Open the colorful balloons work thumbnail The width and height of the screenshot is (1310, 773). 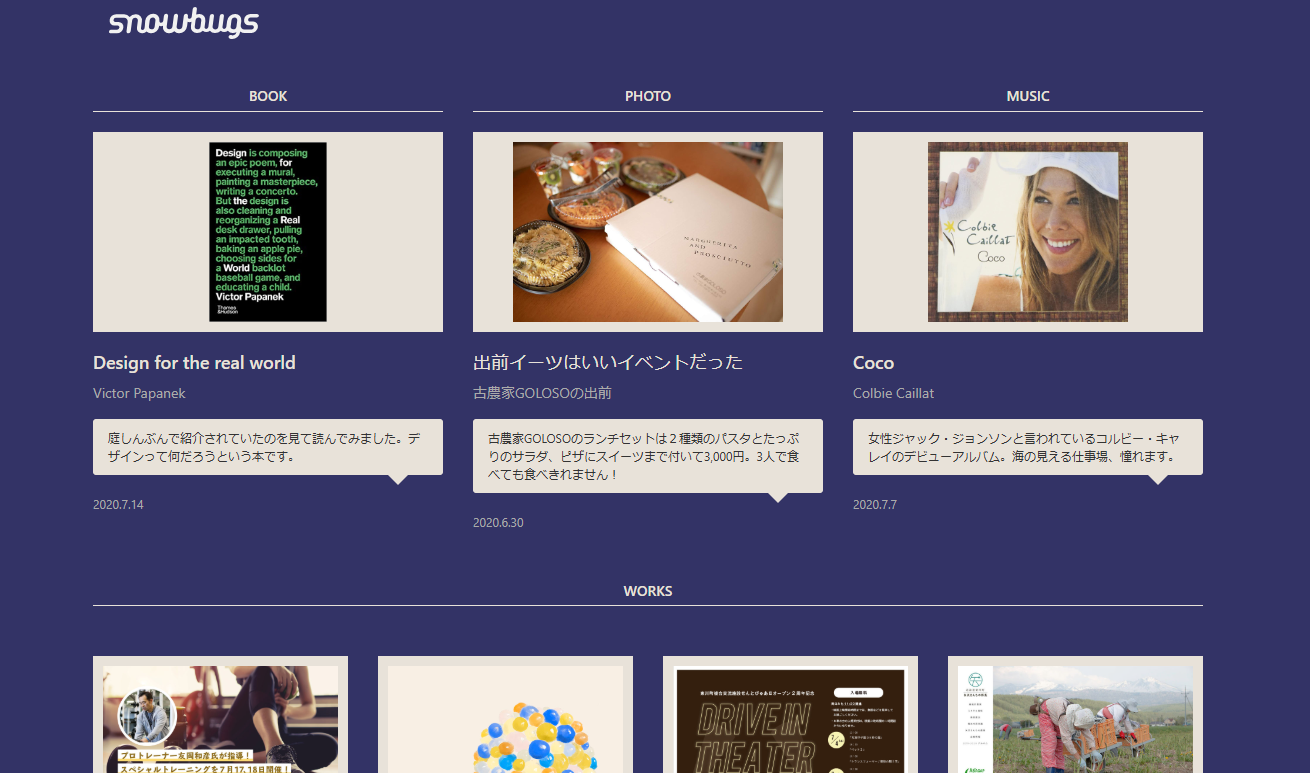point(505,715)
